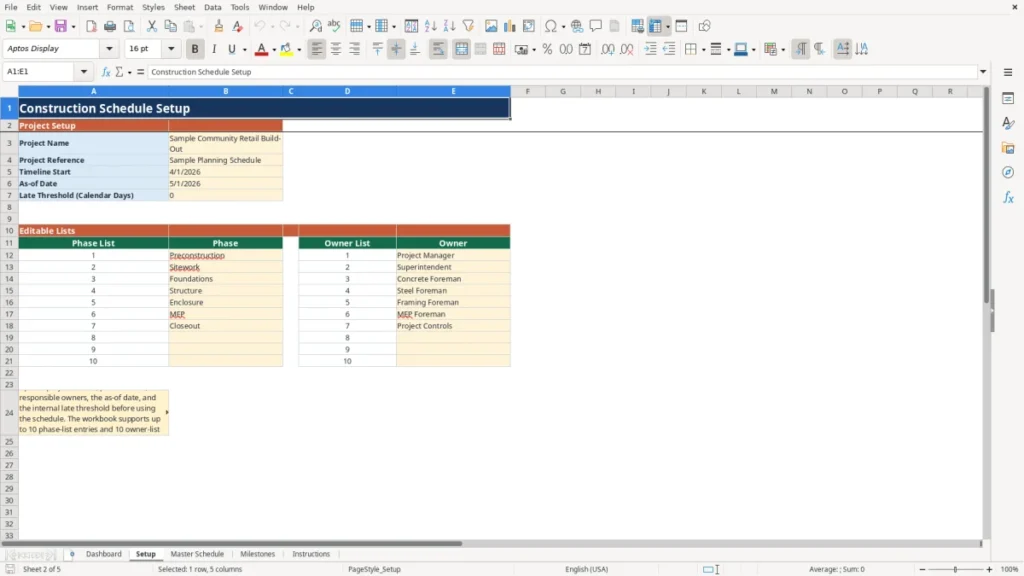Toggle Bold formatting
Screen dimensions: 1024x576
point(195,49)
